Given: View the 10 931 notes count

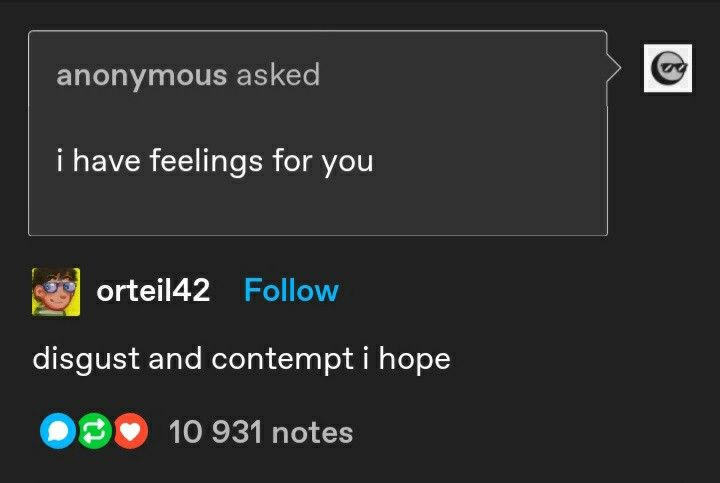Looking at the screenshot, I should 261,432.
